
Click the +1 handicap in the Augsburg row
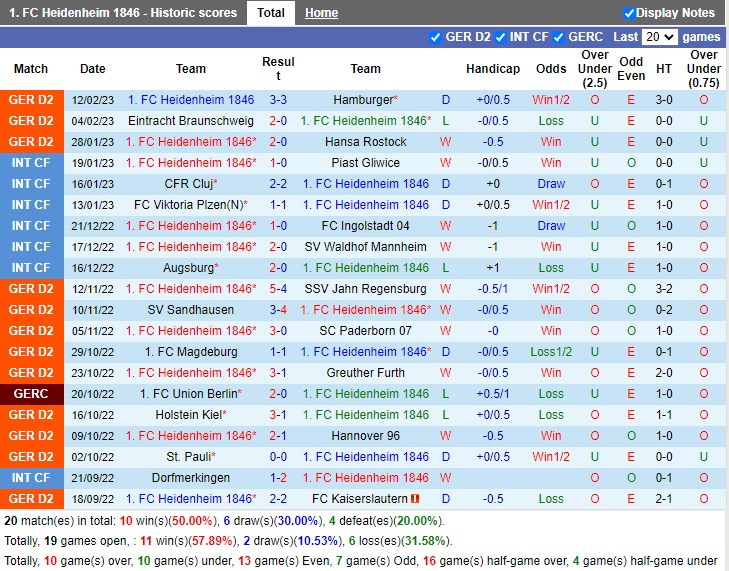[493, 268]
